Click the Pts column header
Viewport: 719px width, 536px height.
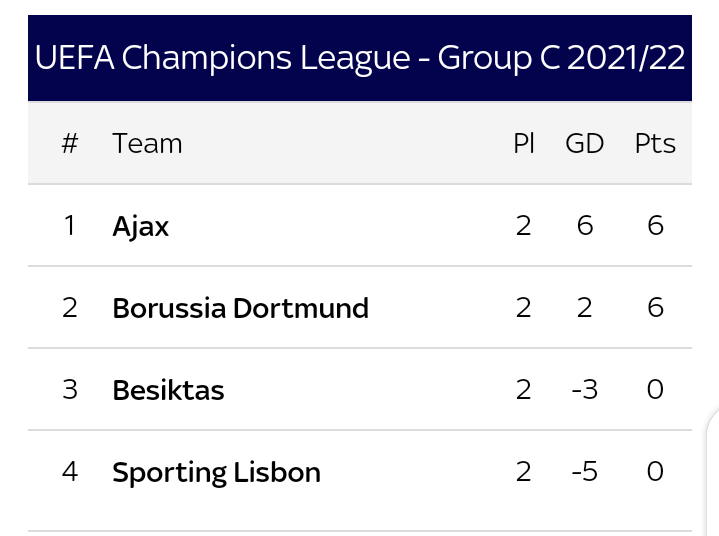point(655,144)
